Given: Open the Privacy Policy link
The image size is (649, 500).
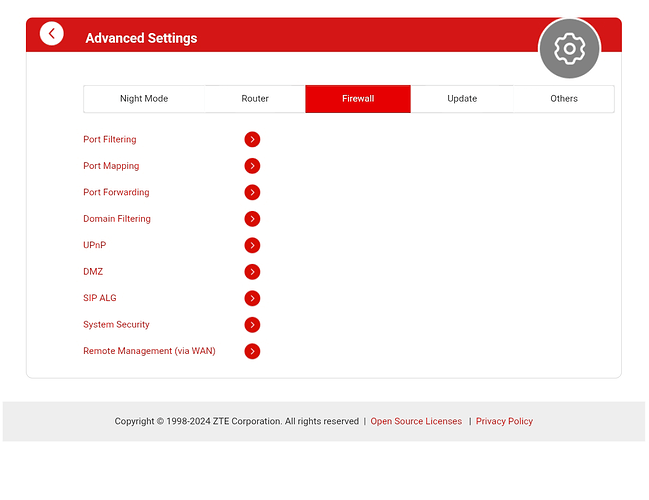Looking at the screenshot, I should click(x=504, y=422).
